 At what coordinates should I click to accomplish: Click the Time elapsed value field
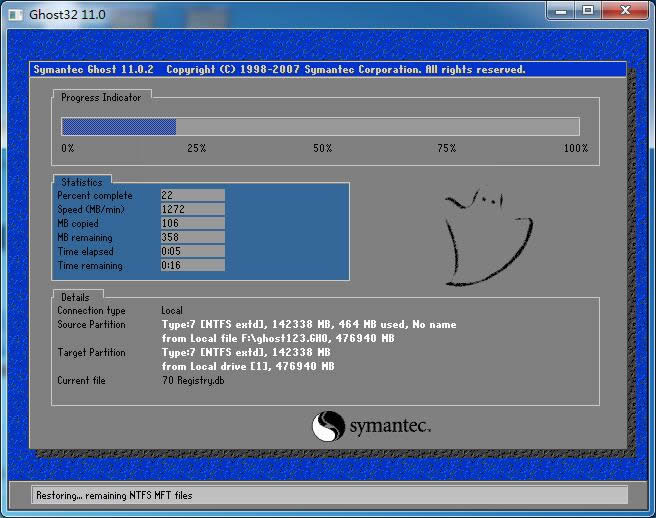click(x=192, y=252)
